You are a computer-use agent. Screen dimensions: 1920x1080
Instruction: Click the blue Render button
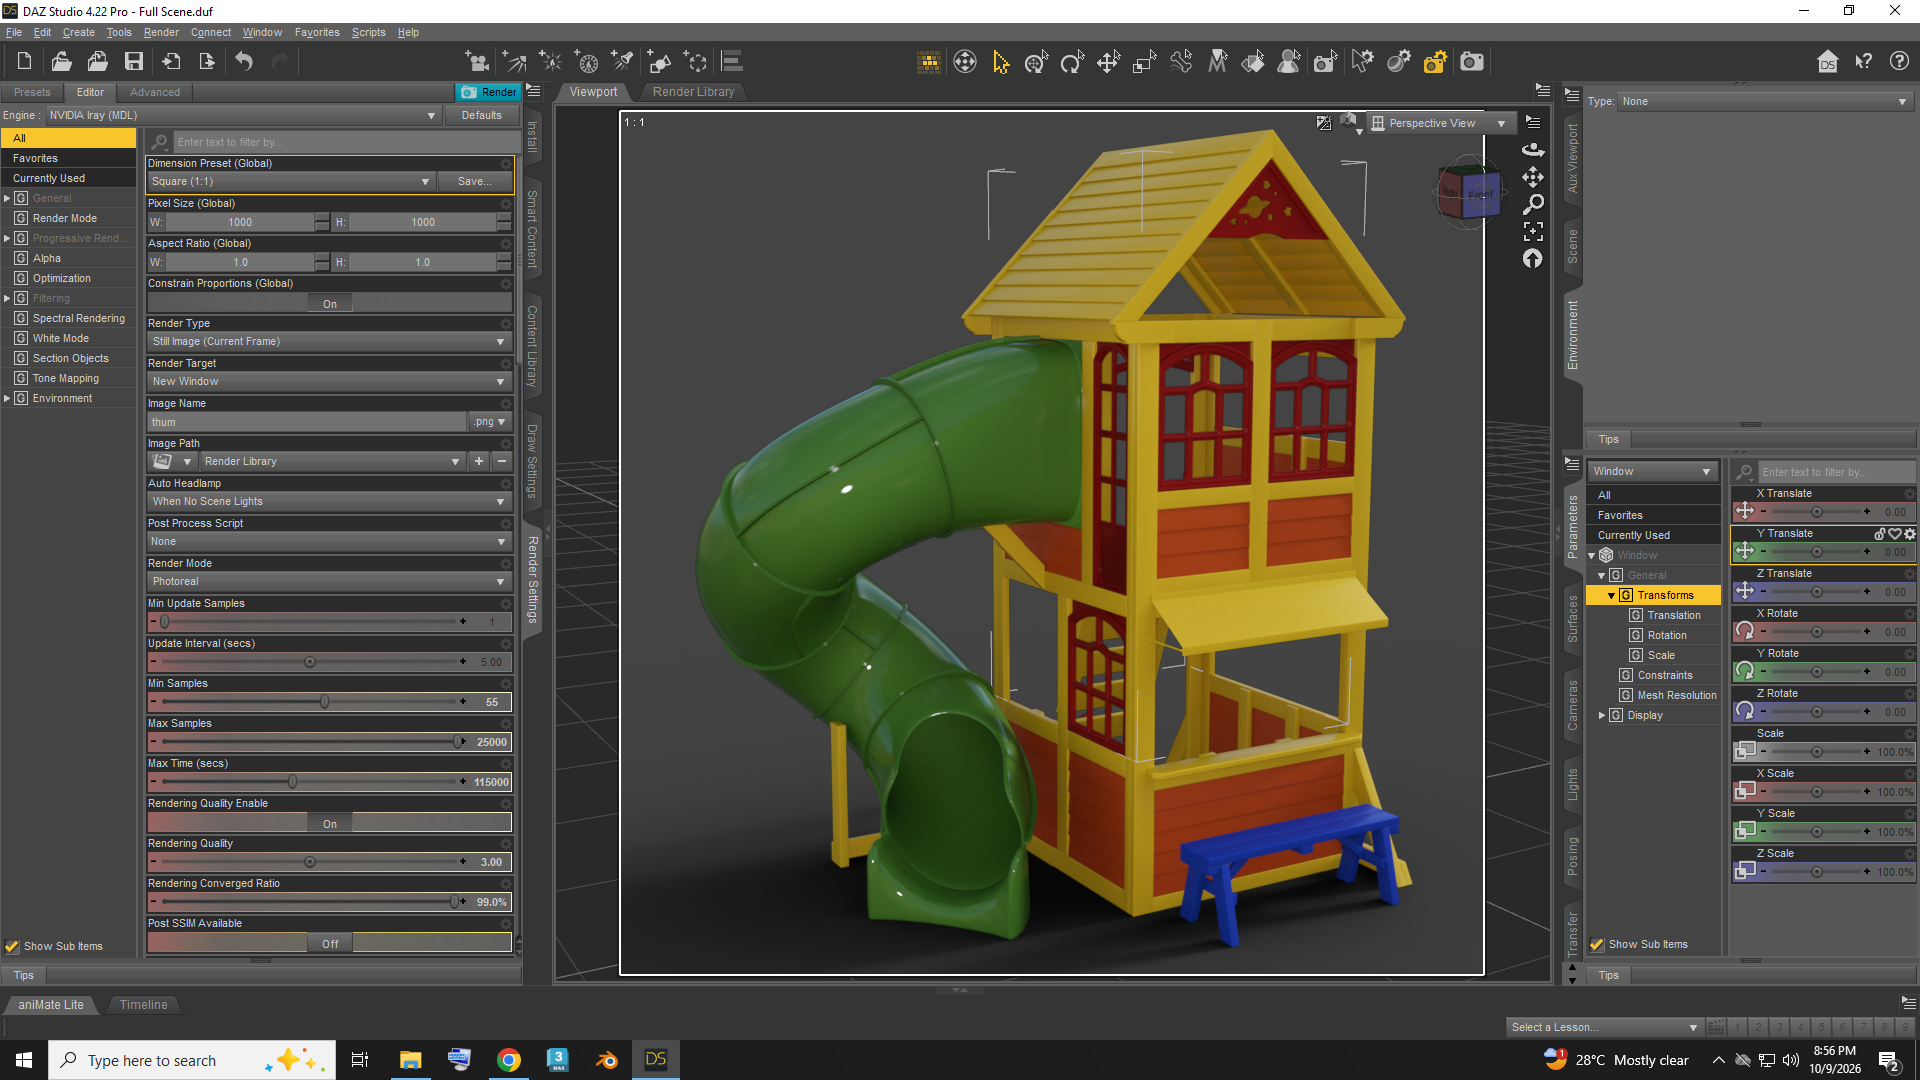(x=488, y=92)
